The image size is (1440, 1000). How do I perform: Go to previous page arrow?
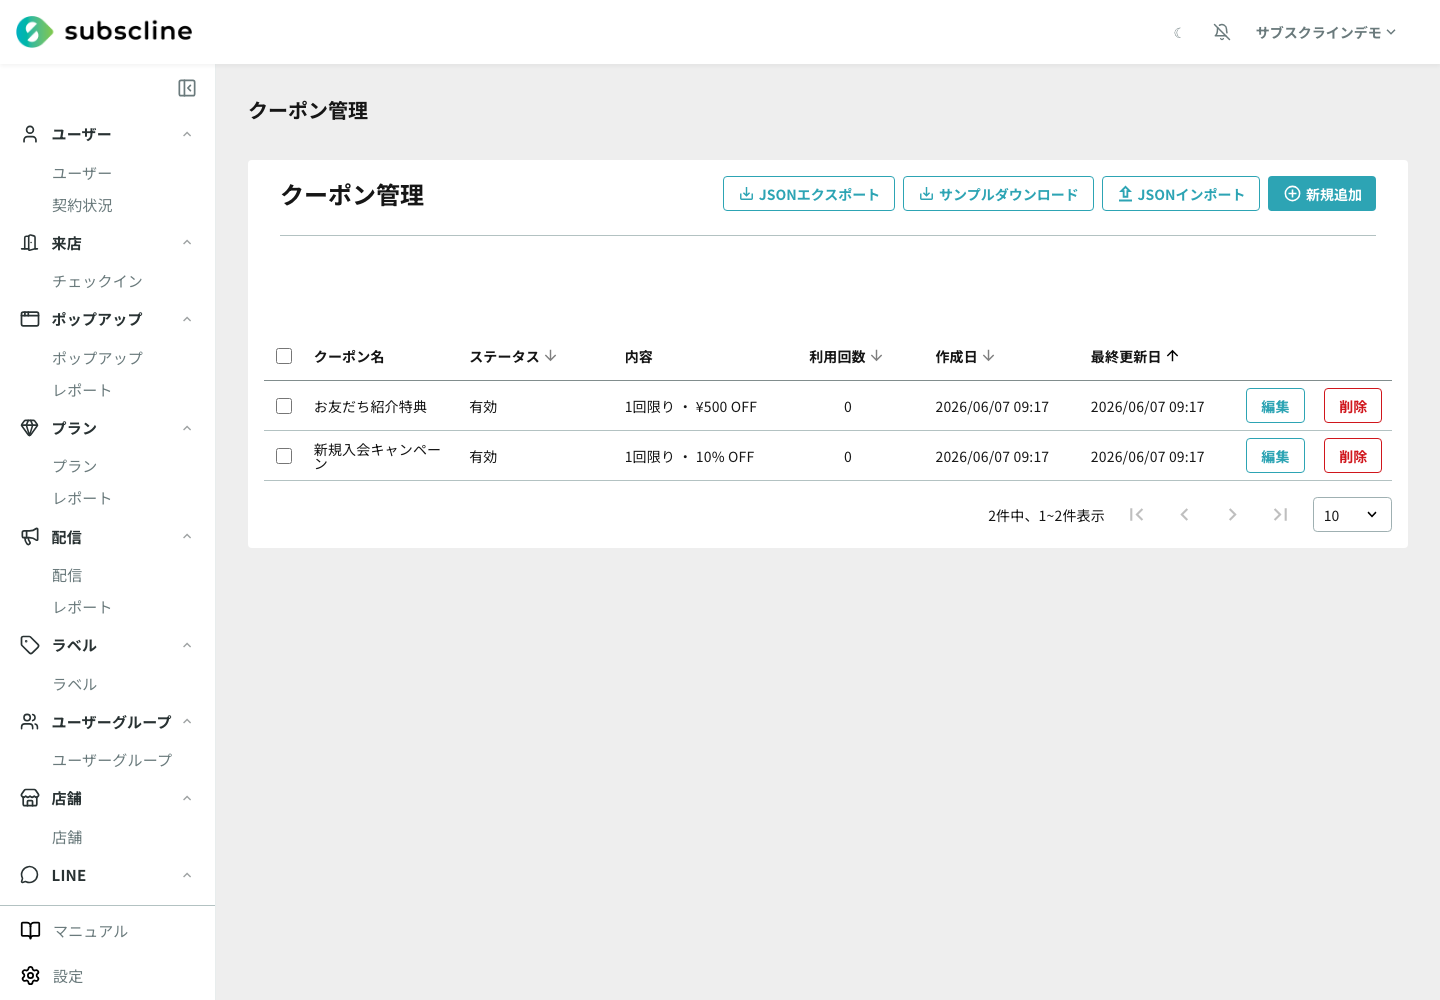click(1184, 514)
